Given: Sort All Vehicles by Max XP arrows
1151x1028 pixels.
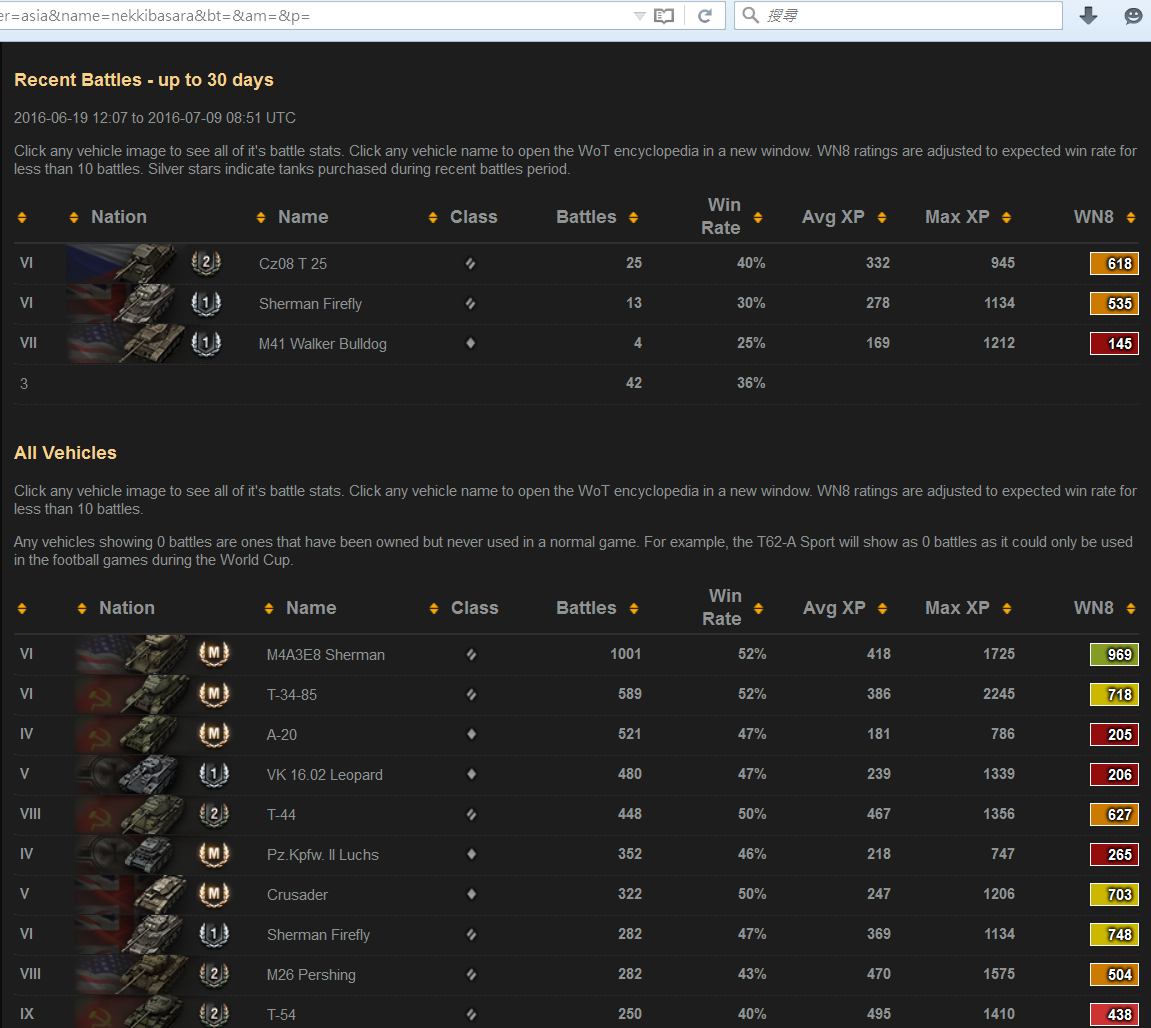Looking at the screenshot, I should pyautogui.click(x=1007, y=609).
